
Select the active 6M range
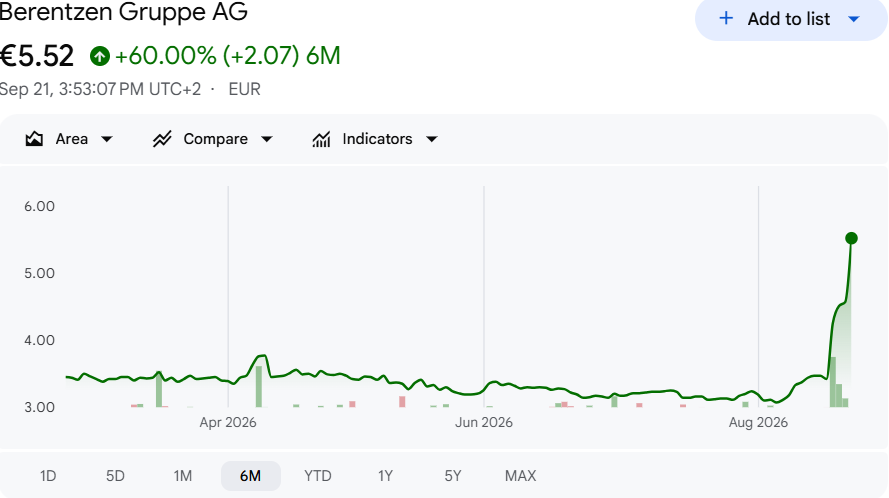coord(251,476)
